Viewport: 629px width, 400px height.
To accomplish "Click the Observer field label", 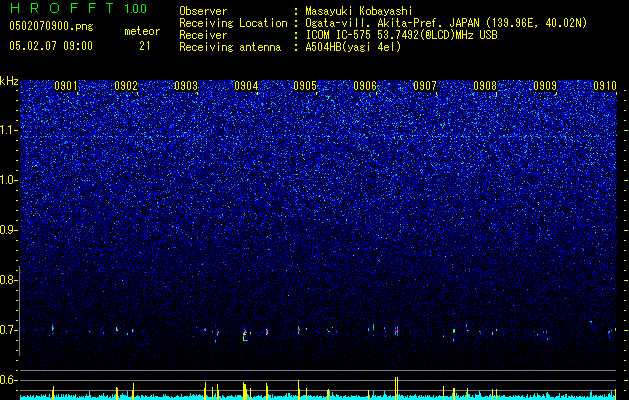I will point(203,11).
